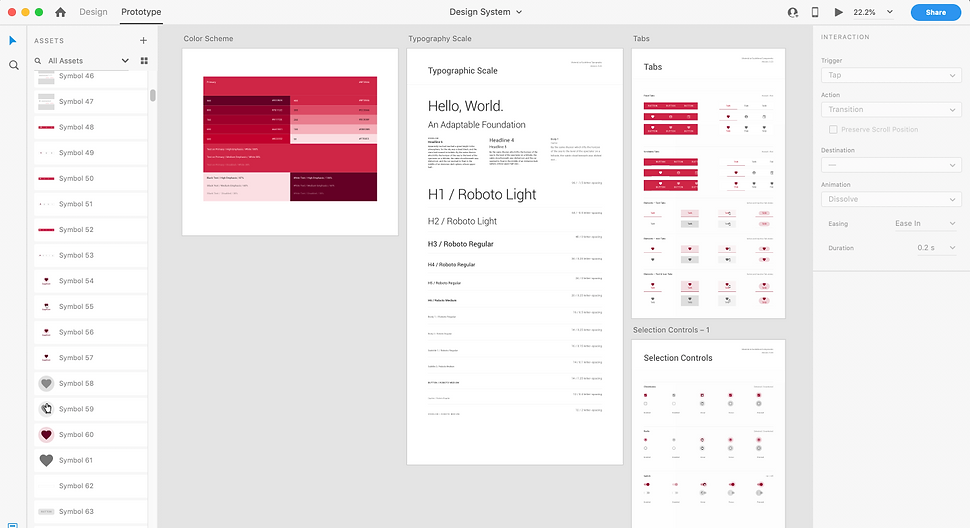Select Symbol 52 red line thumbnail
Viewport: 970px width, 528px height.
tap(46, 230)
